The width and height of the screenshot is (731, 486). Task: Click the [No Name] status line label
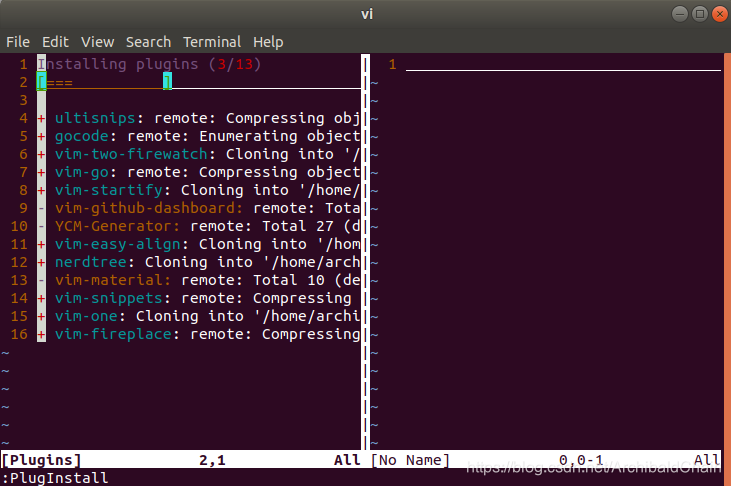(410, 460)
